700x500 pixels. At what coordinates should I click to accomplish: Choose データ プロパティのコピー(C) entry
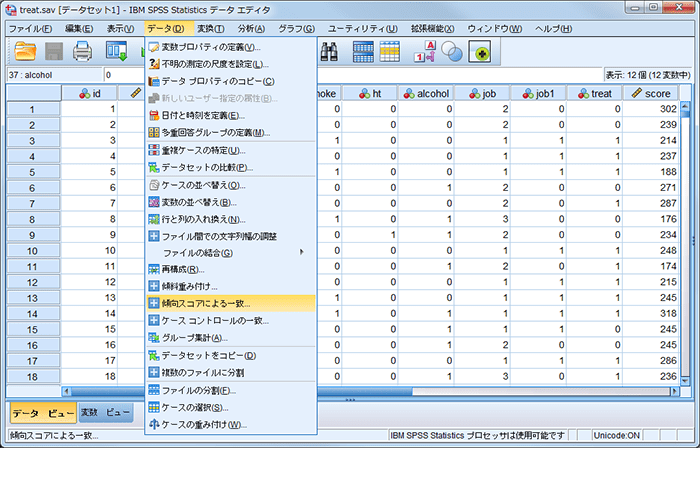231,81
